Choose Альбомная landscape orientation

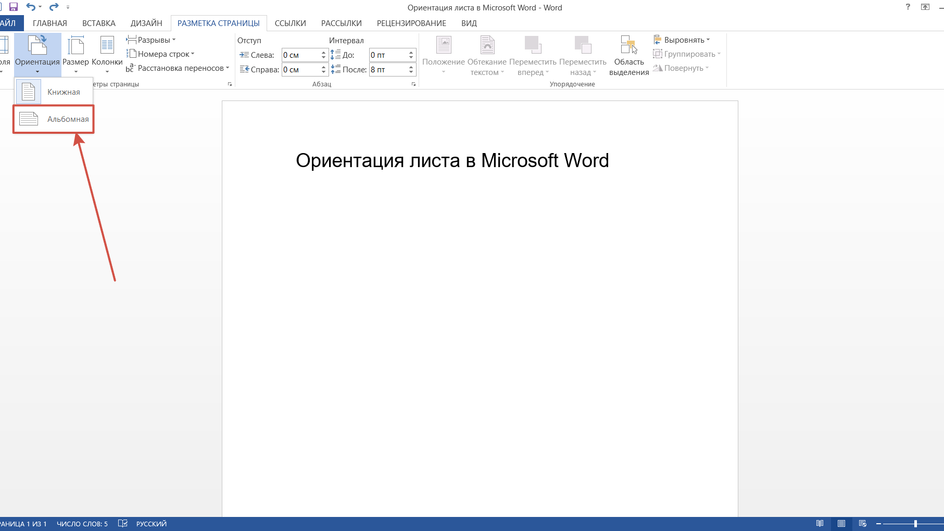point(53,119)
